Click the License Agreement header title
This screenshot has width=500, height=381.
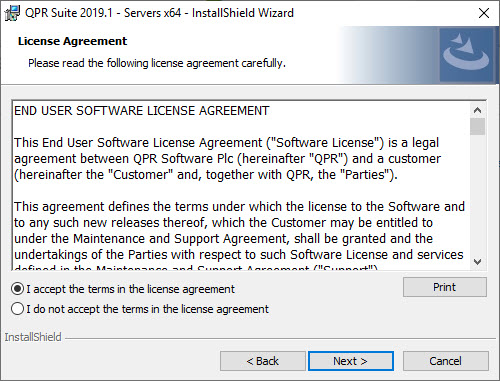coord(72,41)
